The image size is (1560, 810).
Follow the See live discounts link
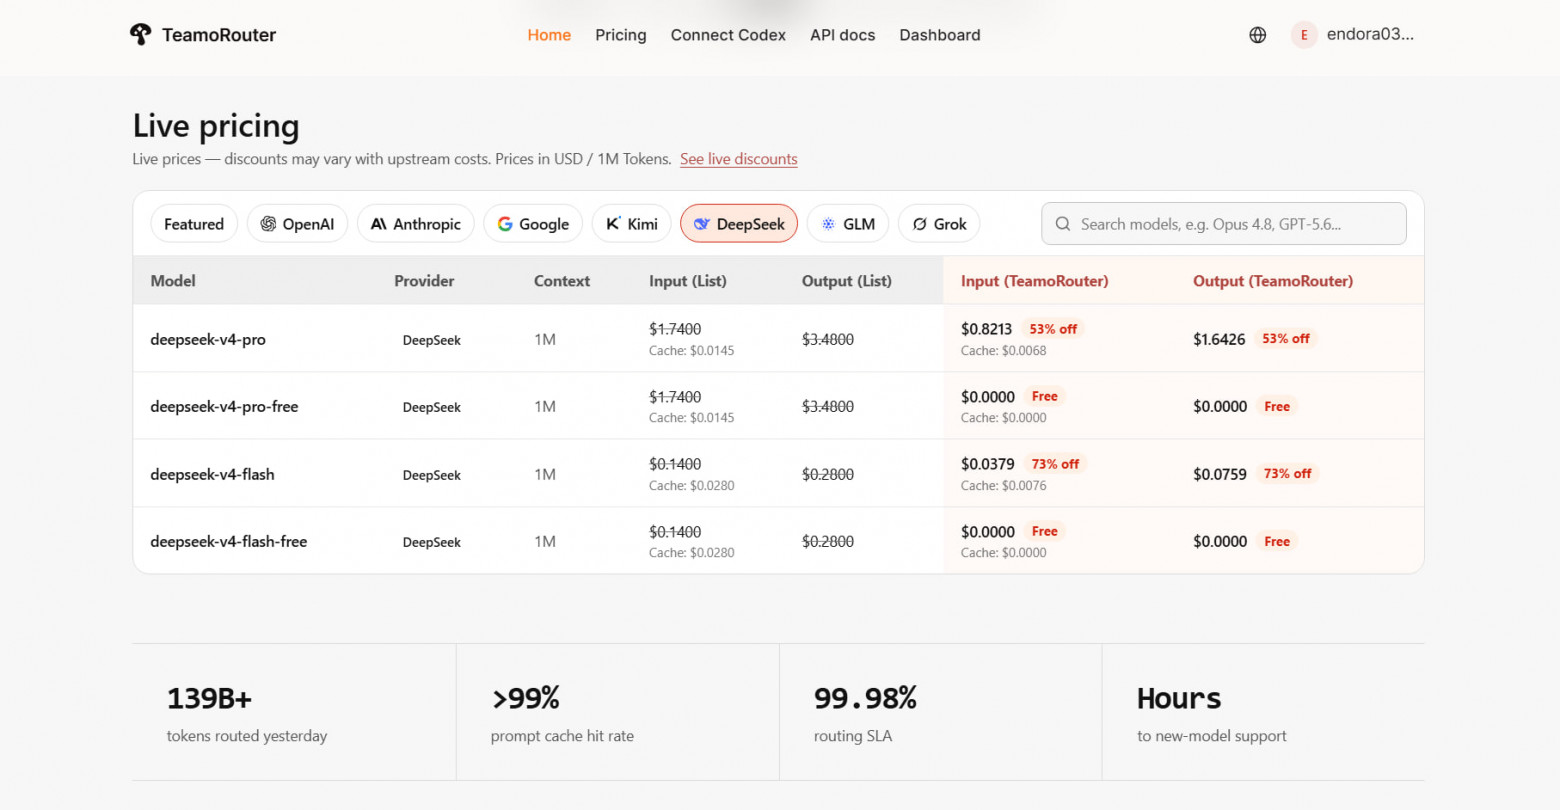pos(739,159)
